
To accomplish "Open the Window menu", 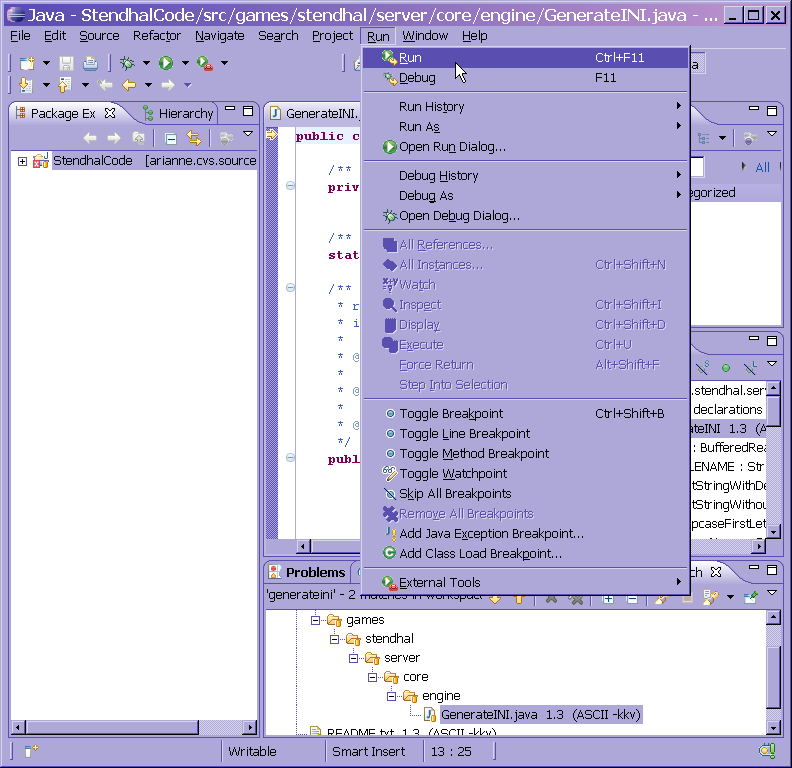I will (x=425, y=36).
